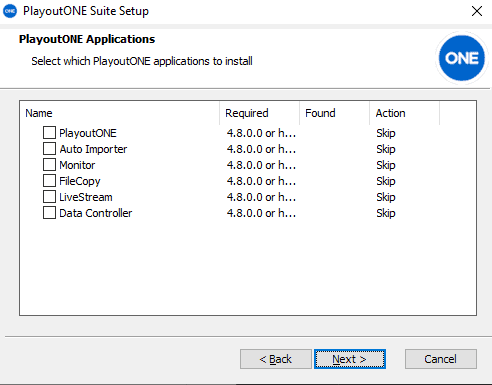Select the LiveStream row label
The image size is (492, 385).
(86, 197)
